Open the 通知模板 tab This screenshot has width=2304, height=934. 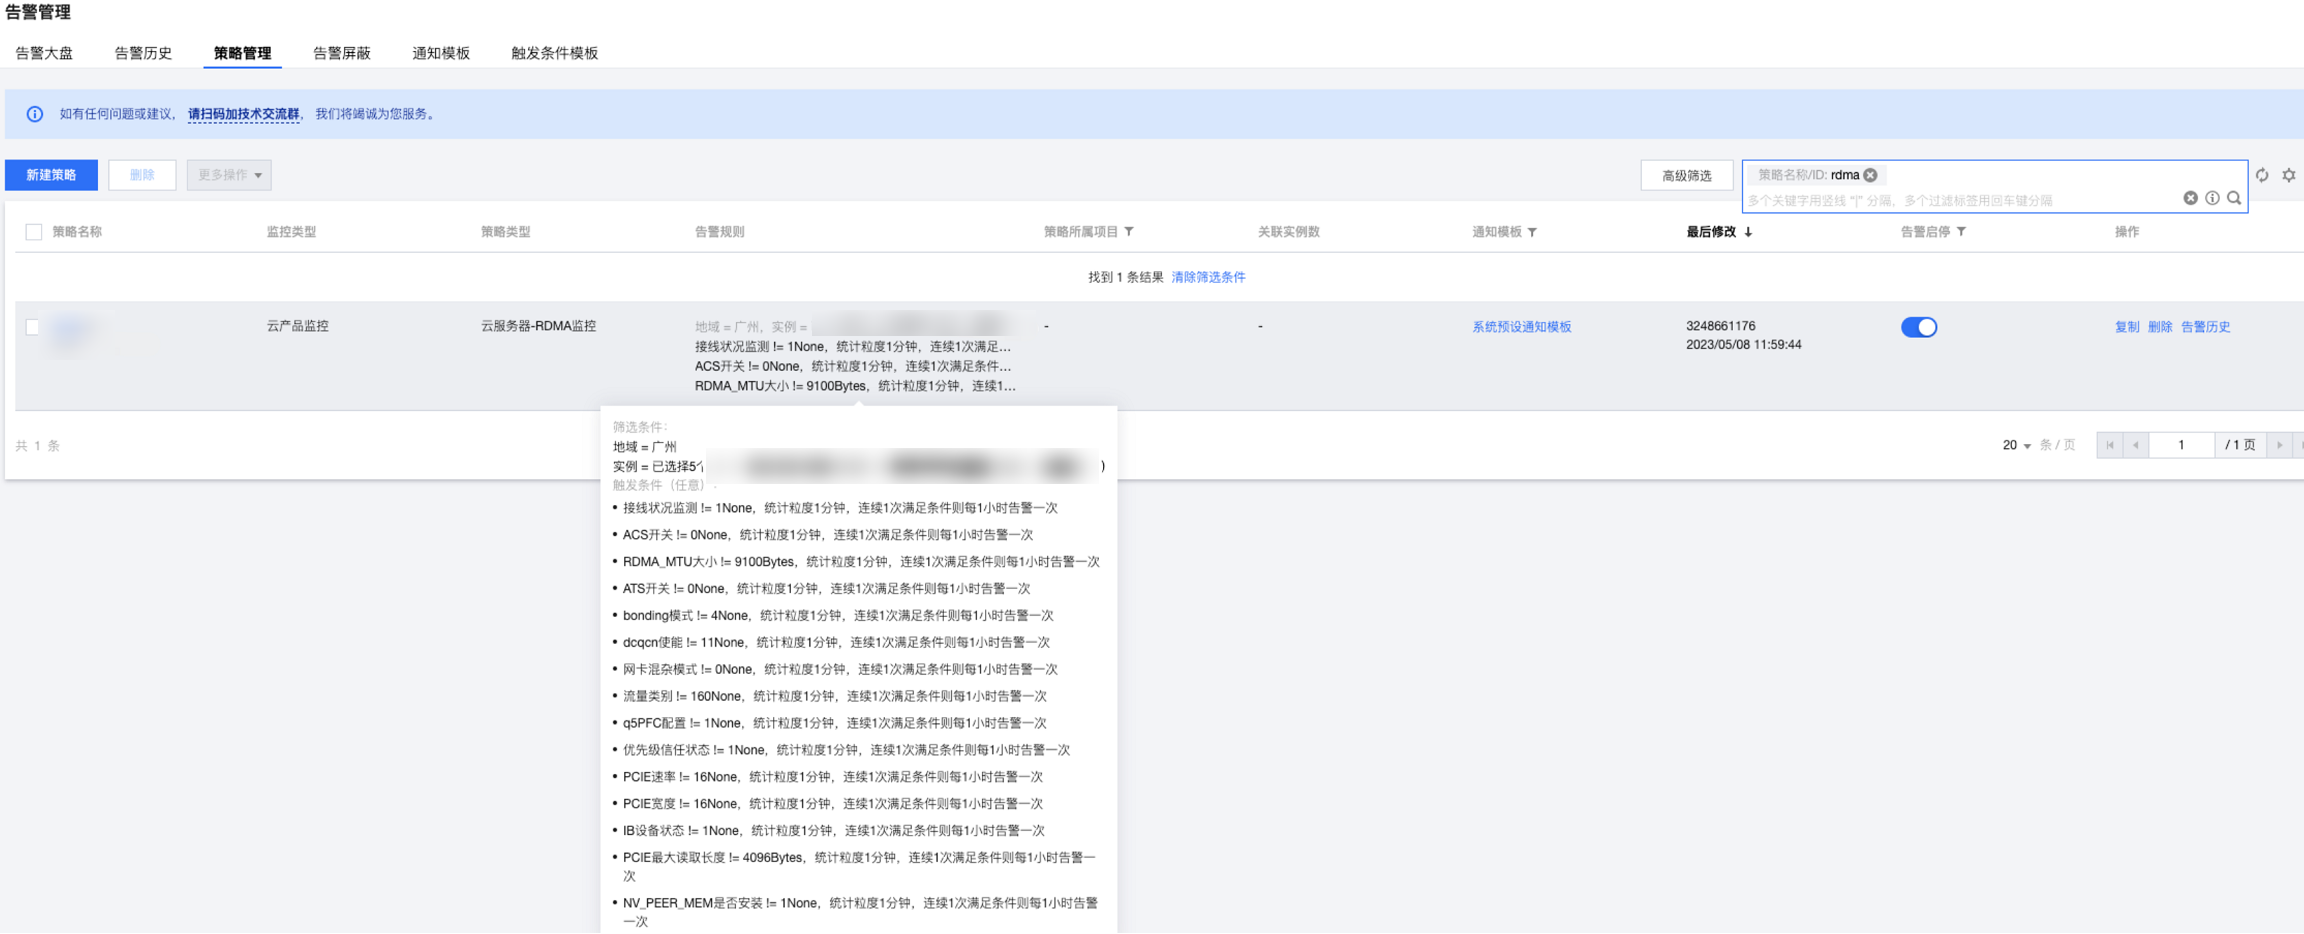coord(441,53)
